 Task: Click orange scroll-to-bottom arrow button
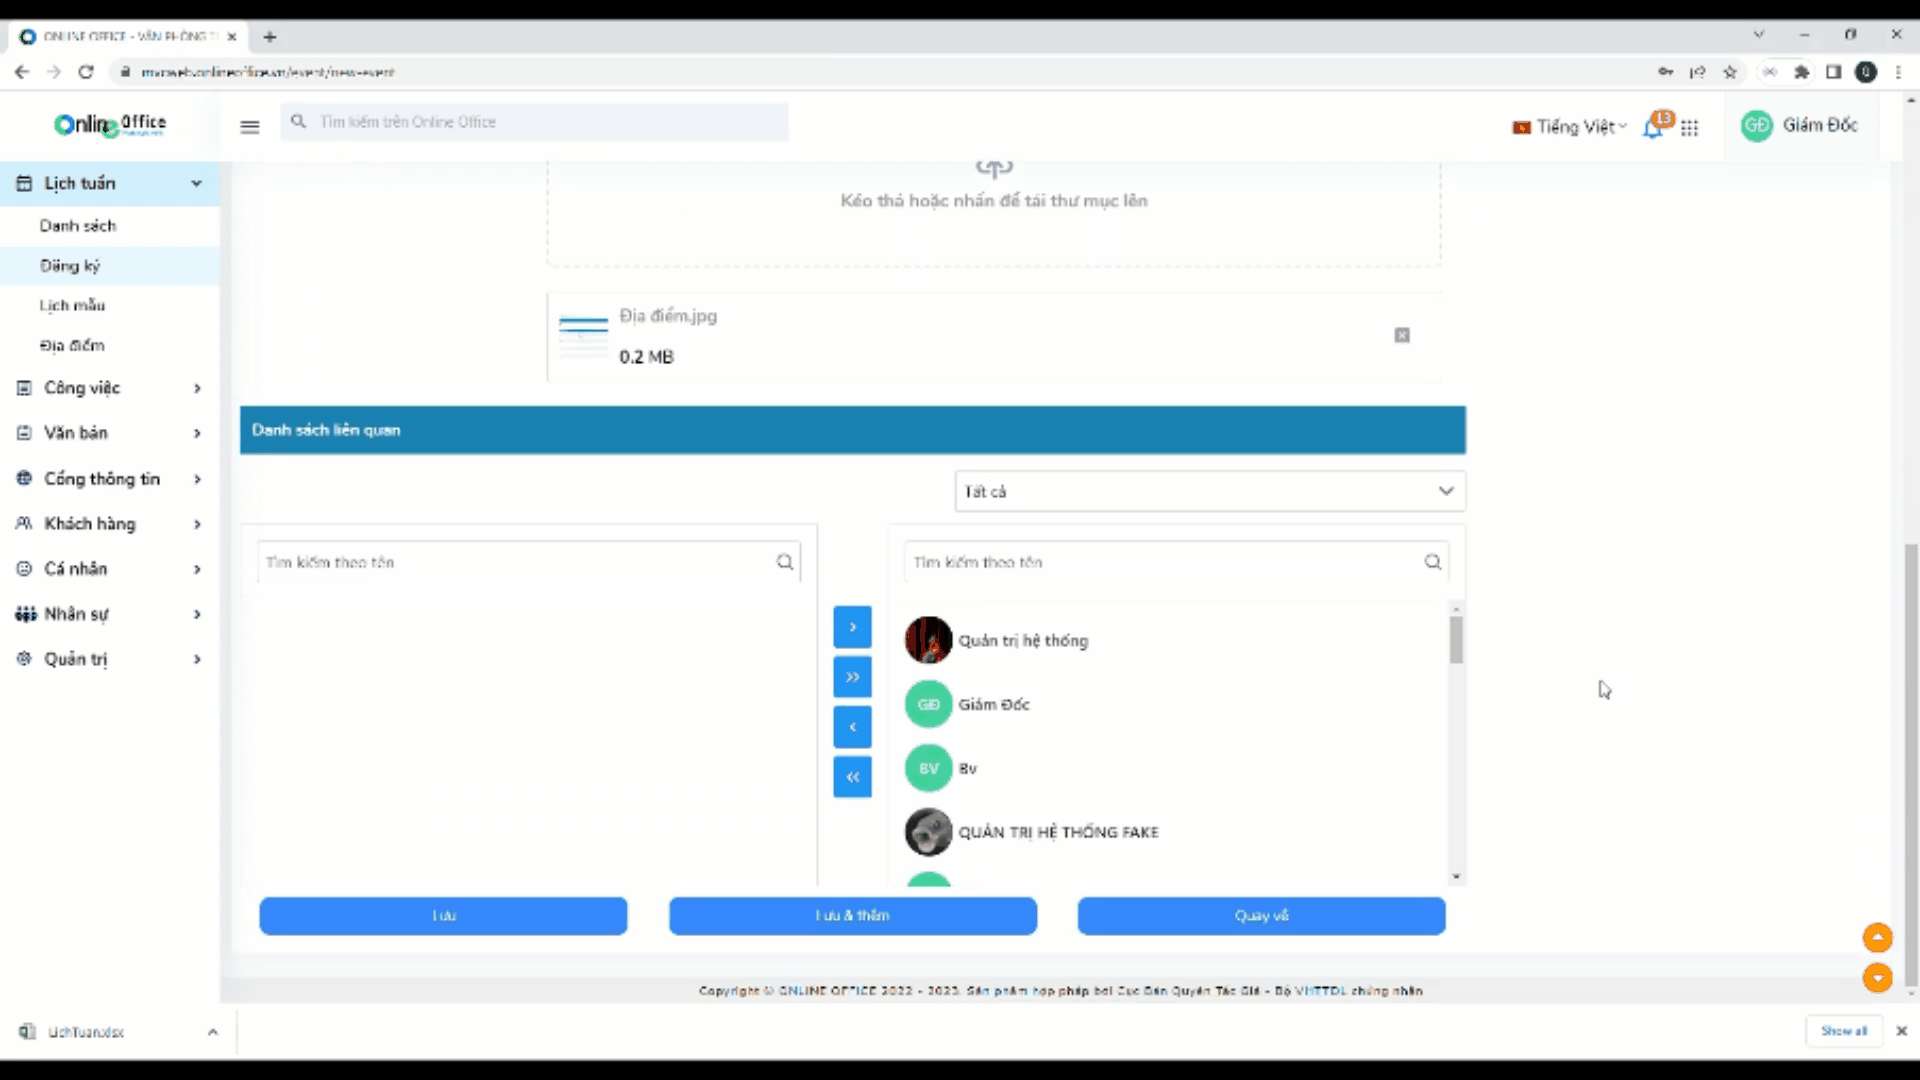point(1877,978)
